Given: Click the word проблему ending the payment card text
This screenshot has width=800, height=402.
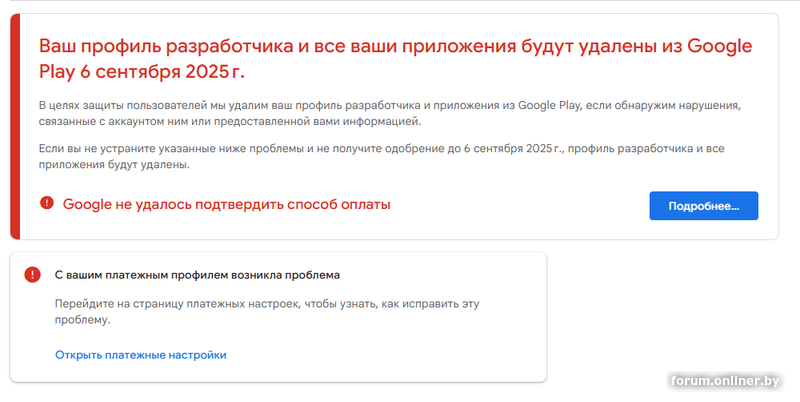Looking at the screenshot, I should [x=81, y=321].
